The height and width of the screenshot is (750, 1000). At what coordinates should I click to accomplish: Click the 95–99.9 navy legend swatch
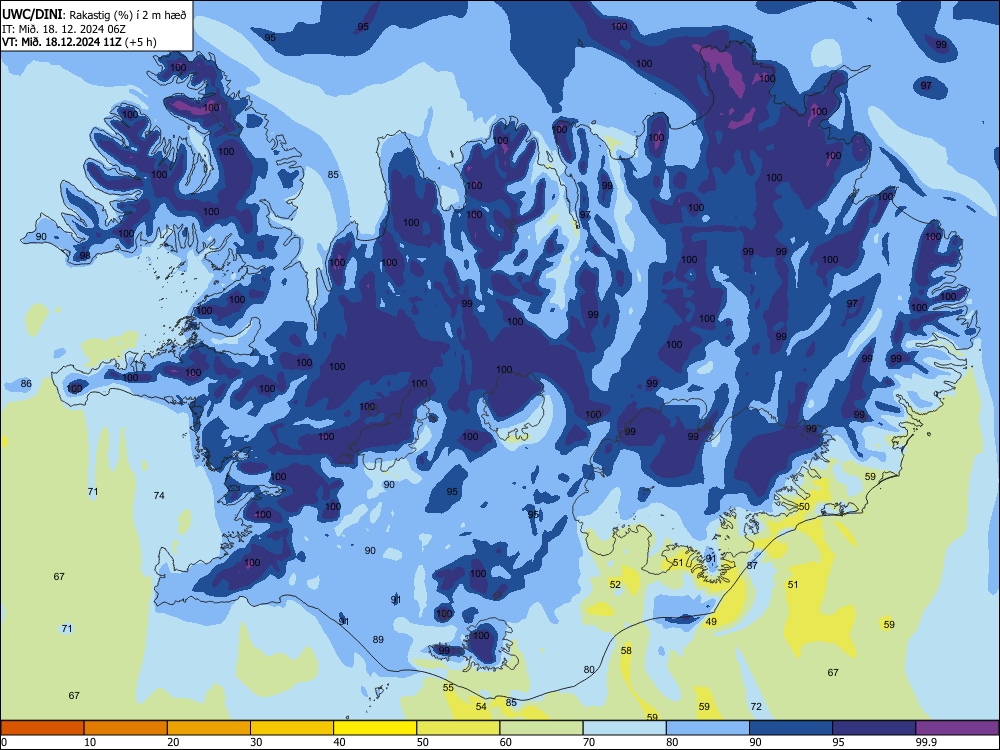tap(874, 728)
